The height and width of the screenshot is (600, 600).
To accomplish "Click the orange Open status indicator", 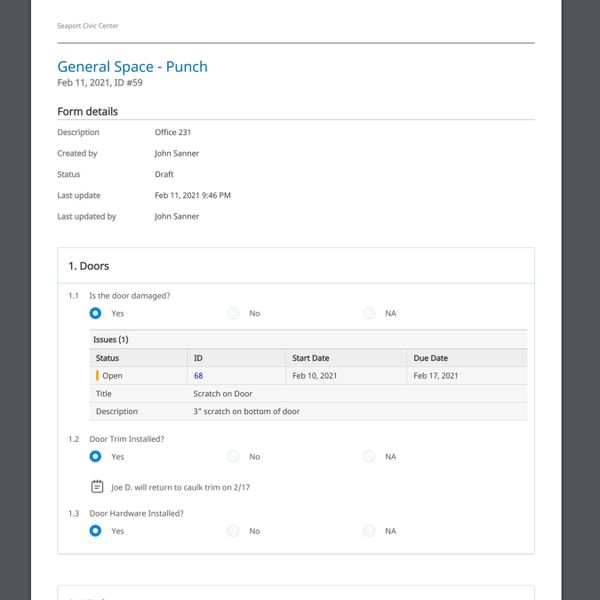I will tap(97, 376).
